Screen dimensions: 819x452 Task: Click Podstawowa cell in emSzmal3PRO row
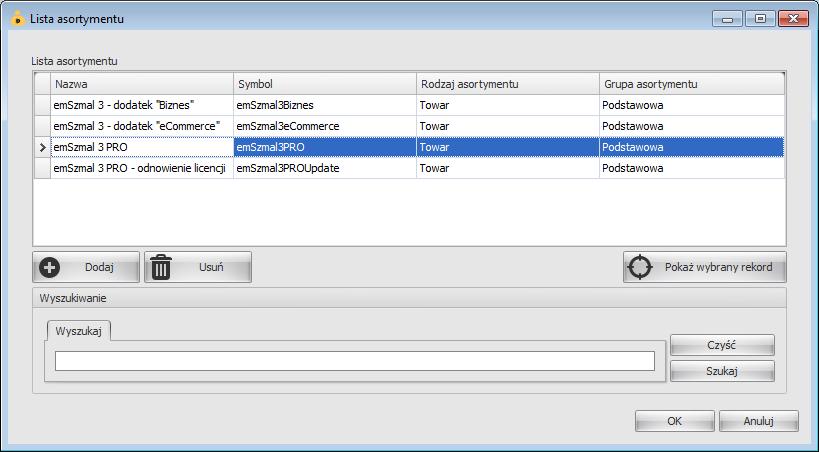click(692, 147)
